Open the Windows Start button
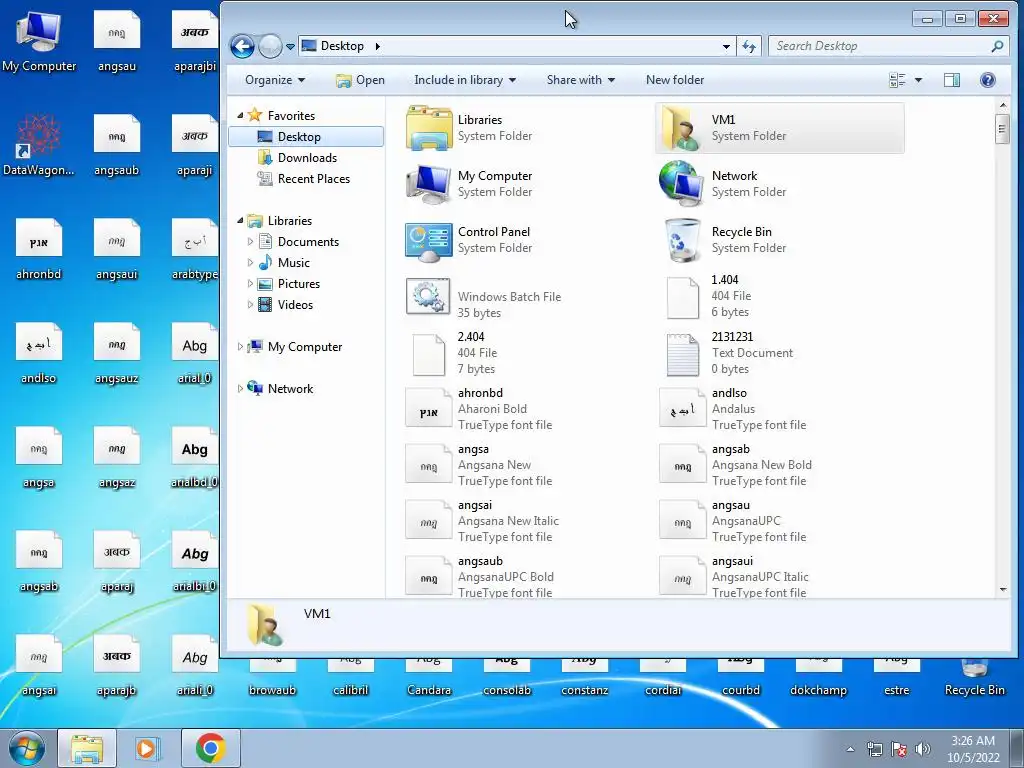Image resolution: width=1024 pixels, height=768 pixels. click(x=26, y=748)
